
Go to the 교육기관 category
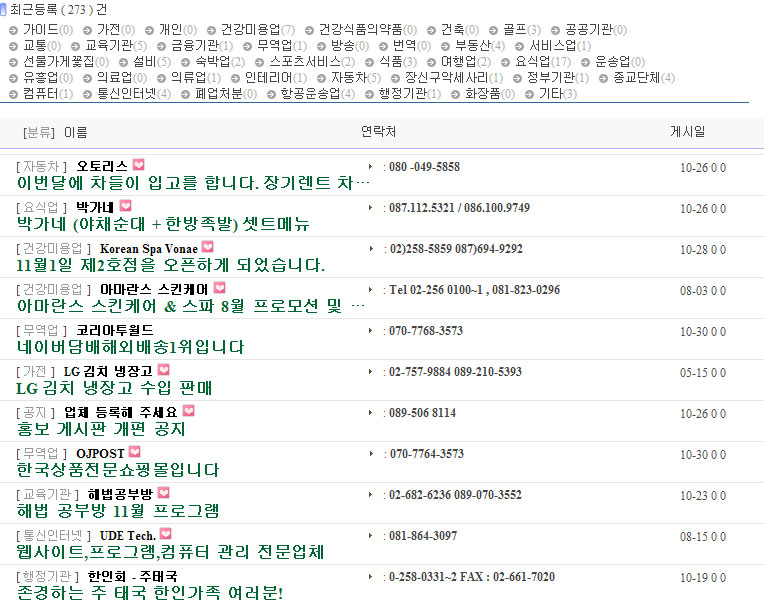[108, 46]
